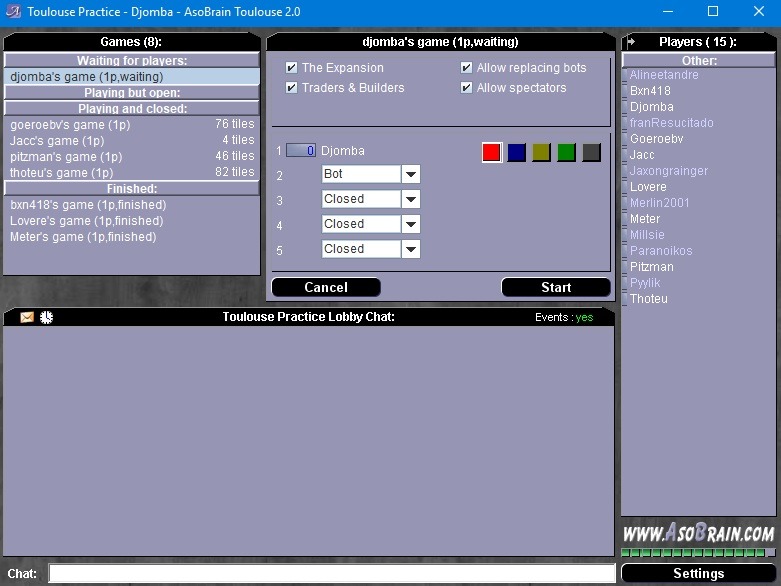Image resolution: width=781 pixels, height=586 pixels.
Task: Select goeroebv's game with 76 tiles
Action: click(x=131, y=124)
